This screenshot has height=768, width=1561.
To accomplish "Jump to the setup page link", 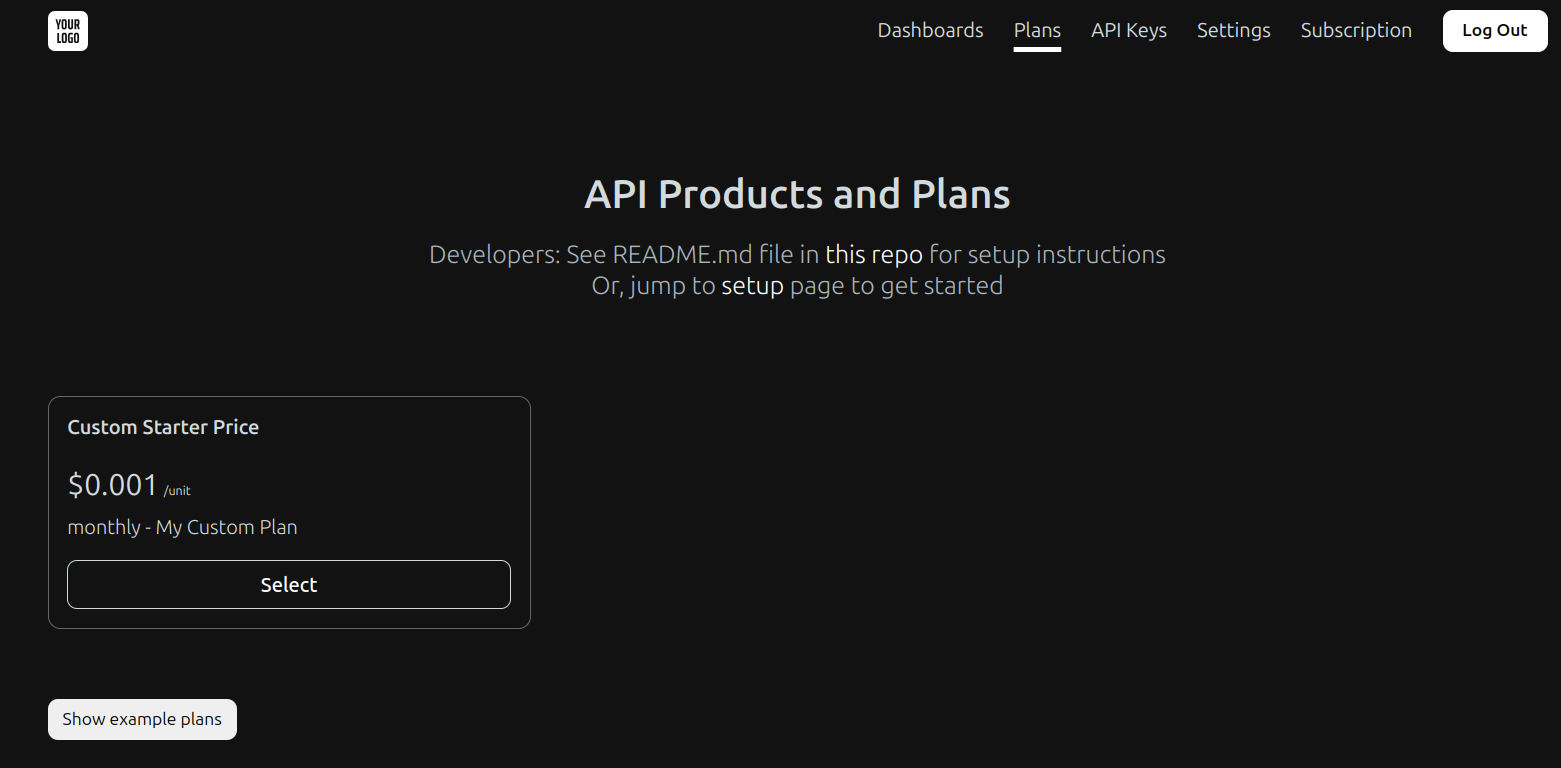I will point(753,285).
